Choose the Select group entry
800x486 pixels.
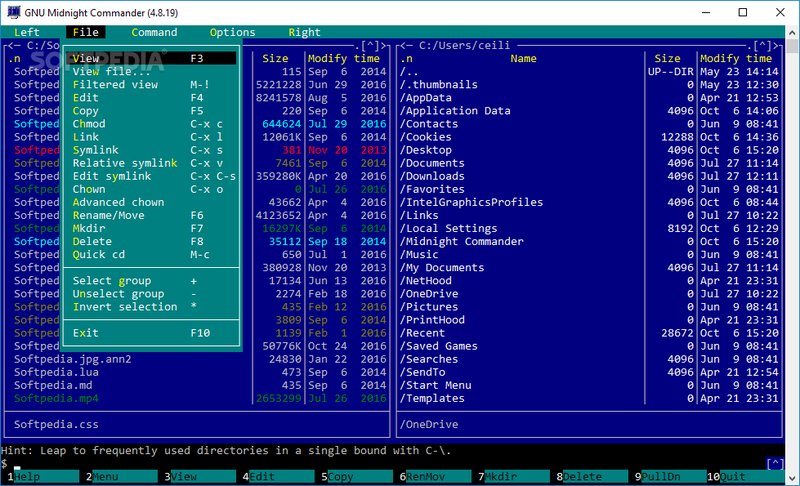click(151, 281)
